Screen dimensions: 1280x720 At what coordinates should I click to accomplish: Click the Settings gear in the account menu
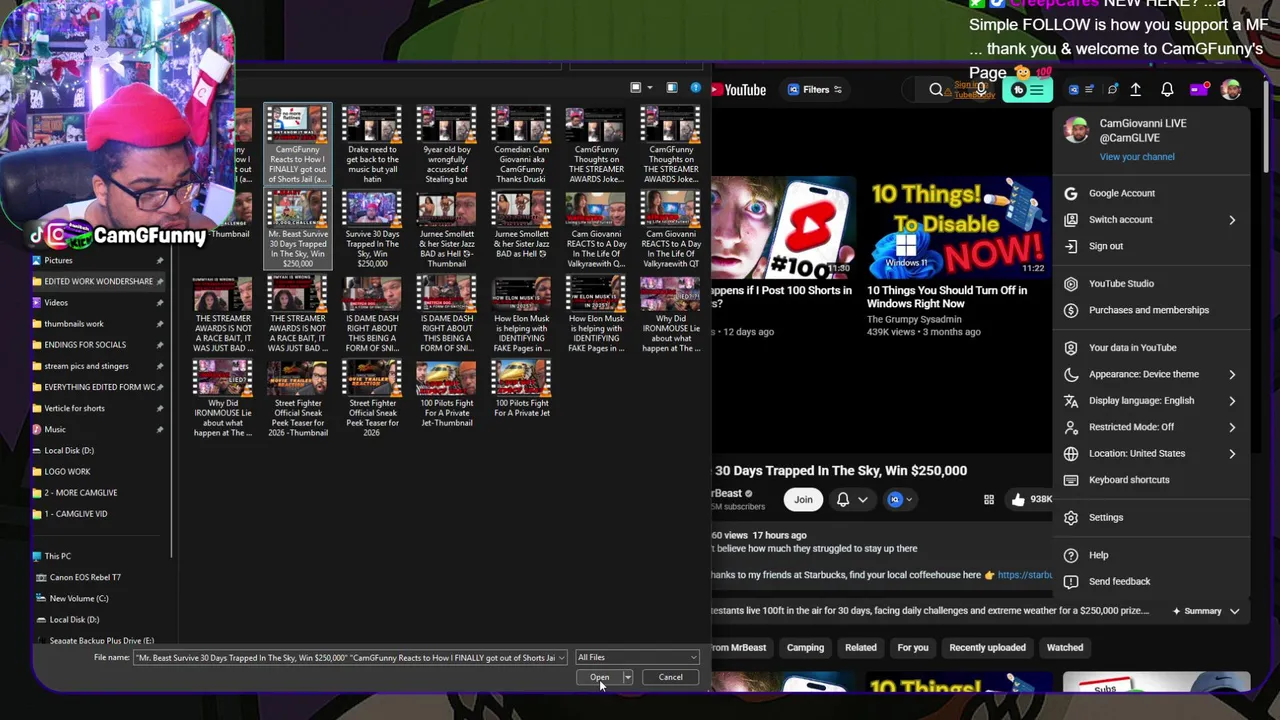pyautogui.click(x=1071, y=518)
